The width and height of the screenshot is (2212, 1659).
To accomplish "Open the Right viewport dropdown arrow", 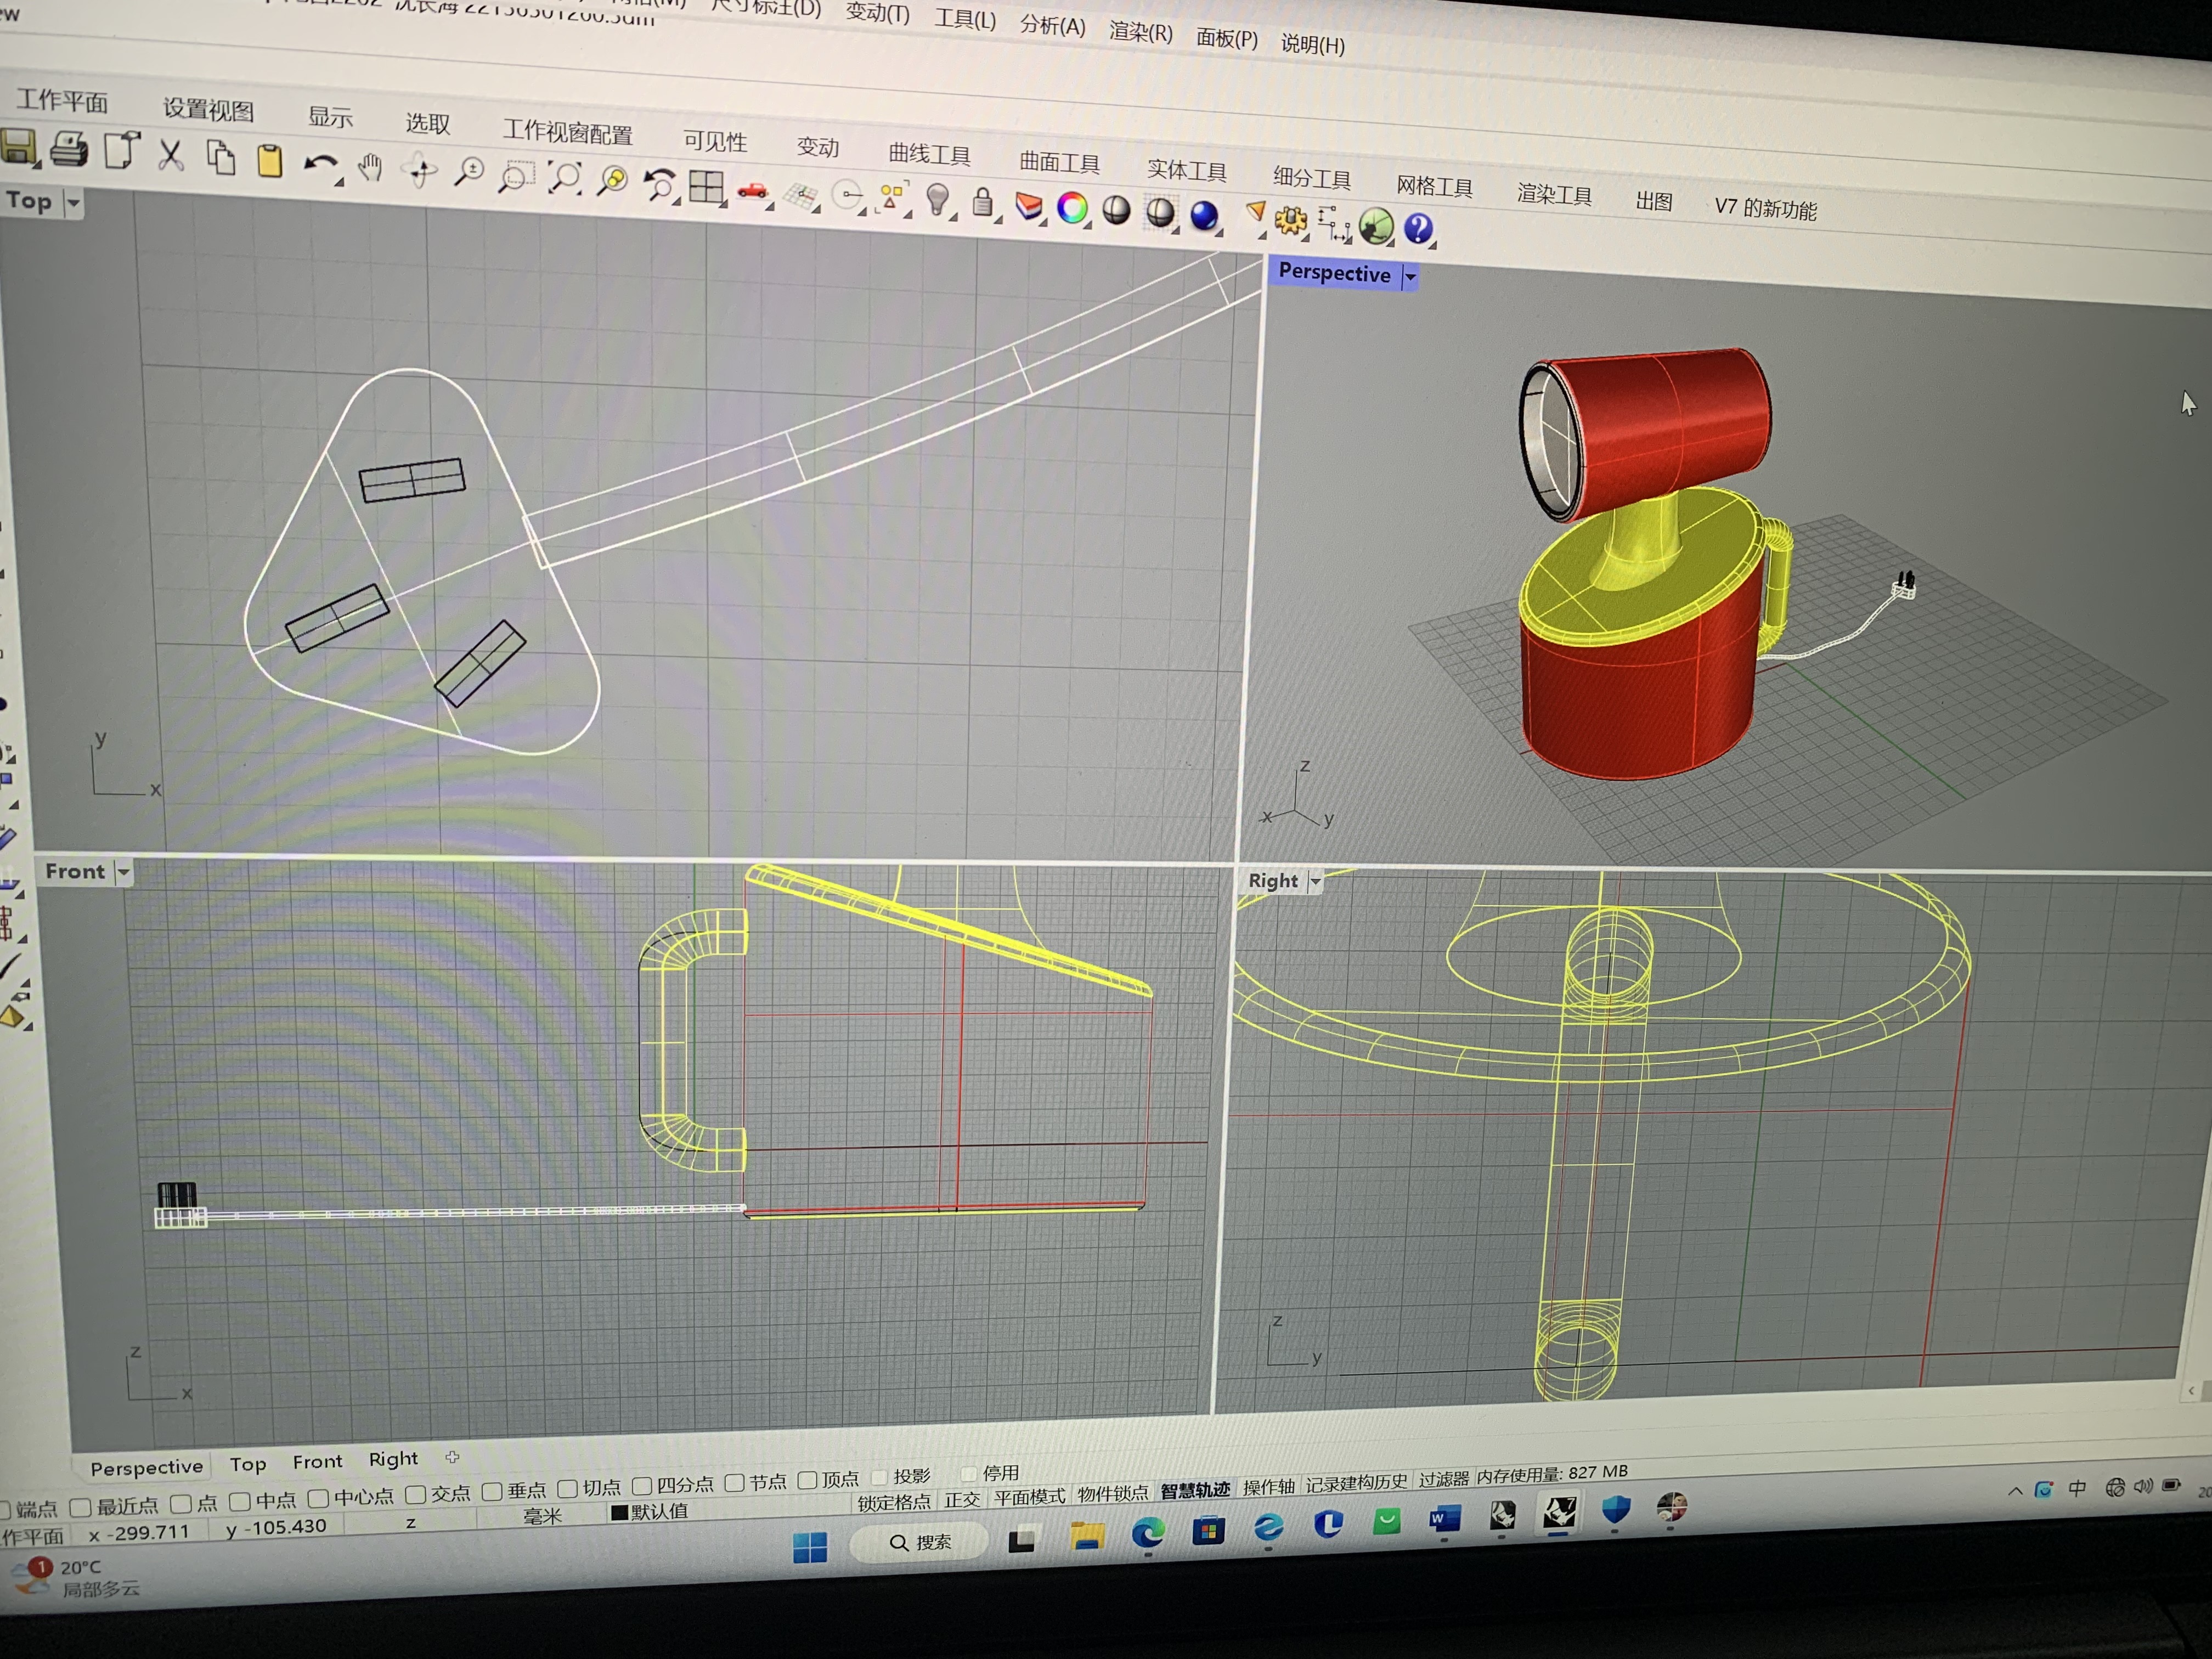I will [1316, 882].
